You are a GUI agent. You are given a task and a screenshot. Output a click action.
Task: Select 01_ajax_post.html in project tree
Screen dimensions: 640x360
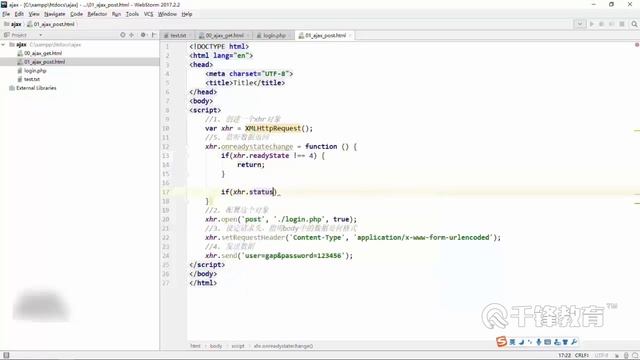[44, 62]
